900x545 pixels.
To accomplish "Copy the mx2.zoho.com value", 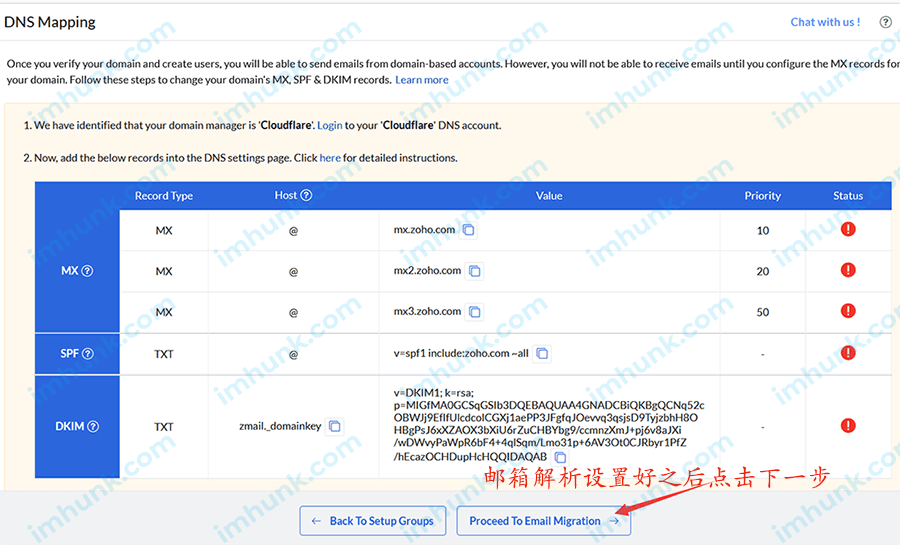I will point(475,271).
